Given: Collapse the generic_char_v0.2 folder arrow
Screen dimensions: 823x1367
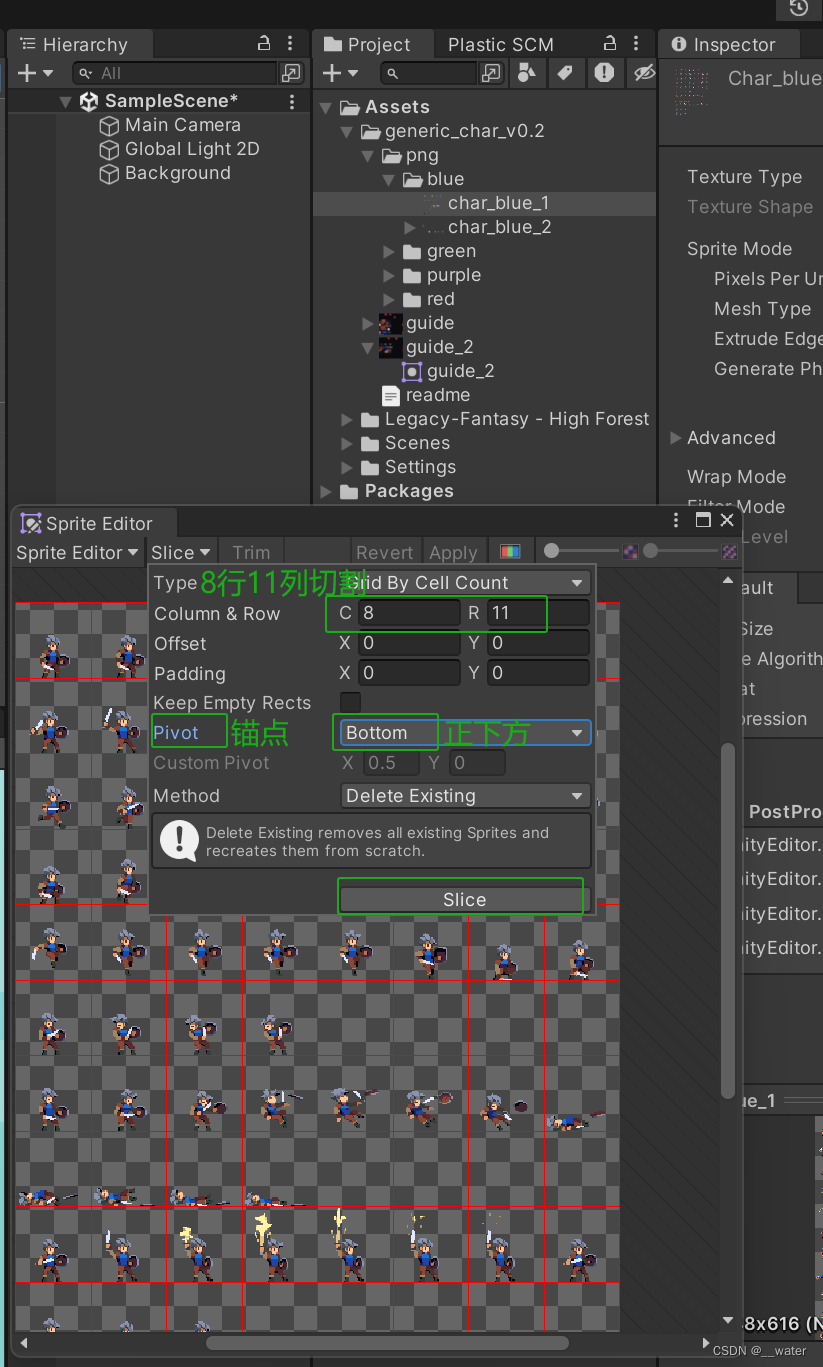Looking at the screenshot, I should tap(347, 132).
